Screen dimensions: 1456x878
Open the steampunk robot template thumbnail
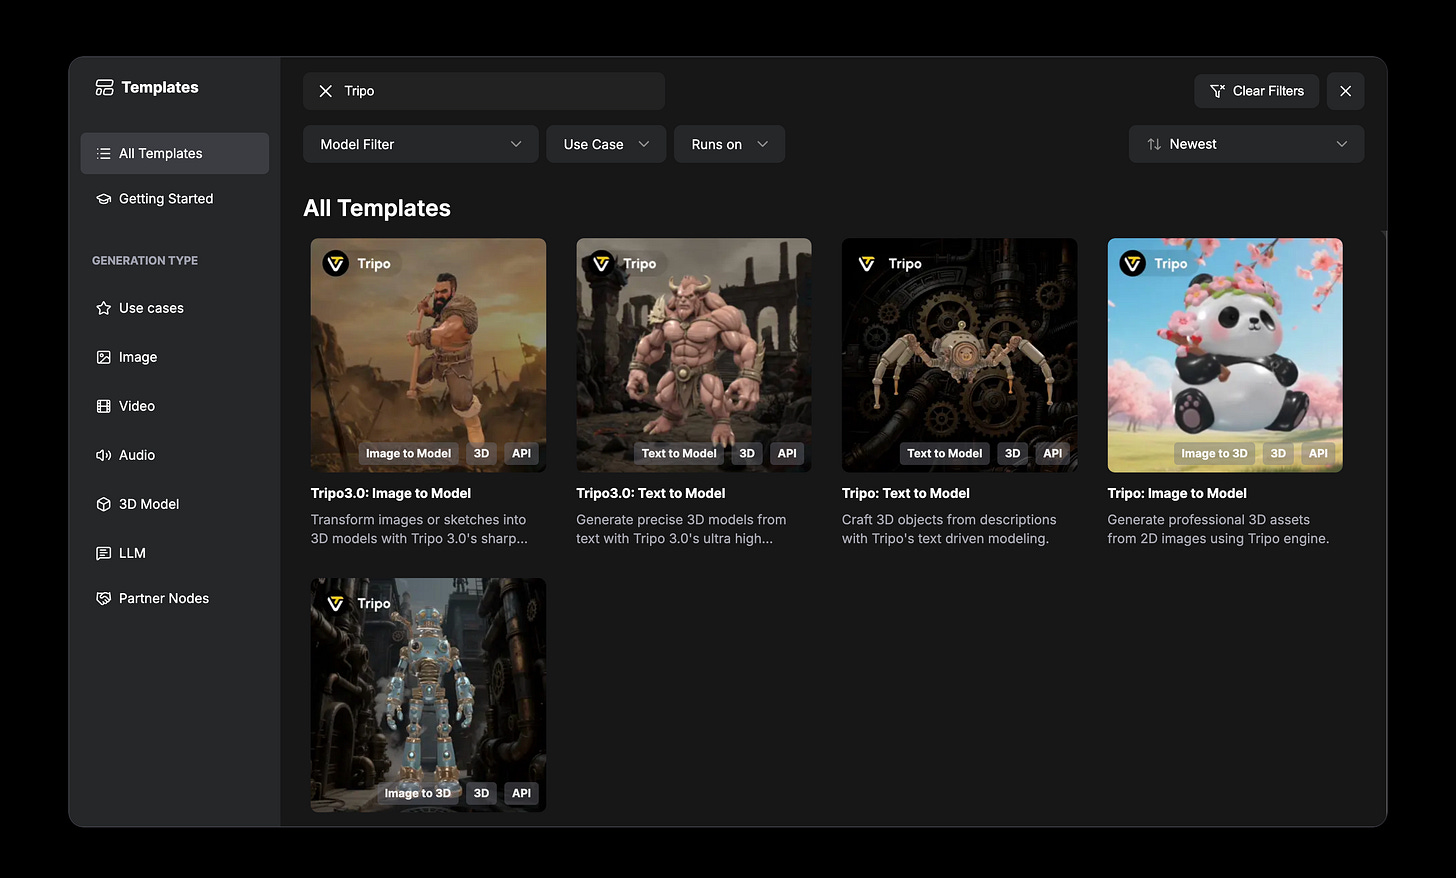tap(428, 695)
